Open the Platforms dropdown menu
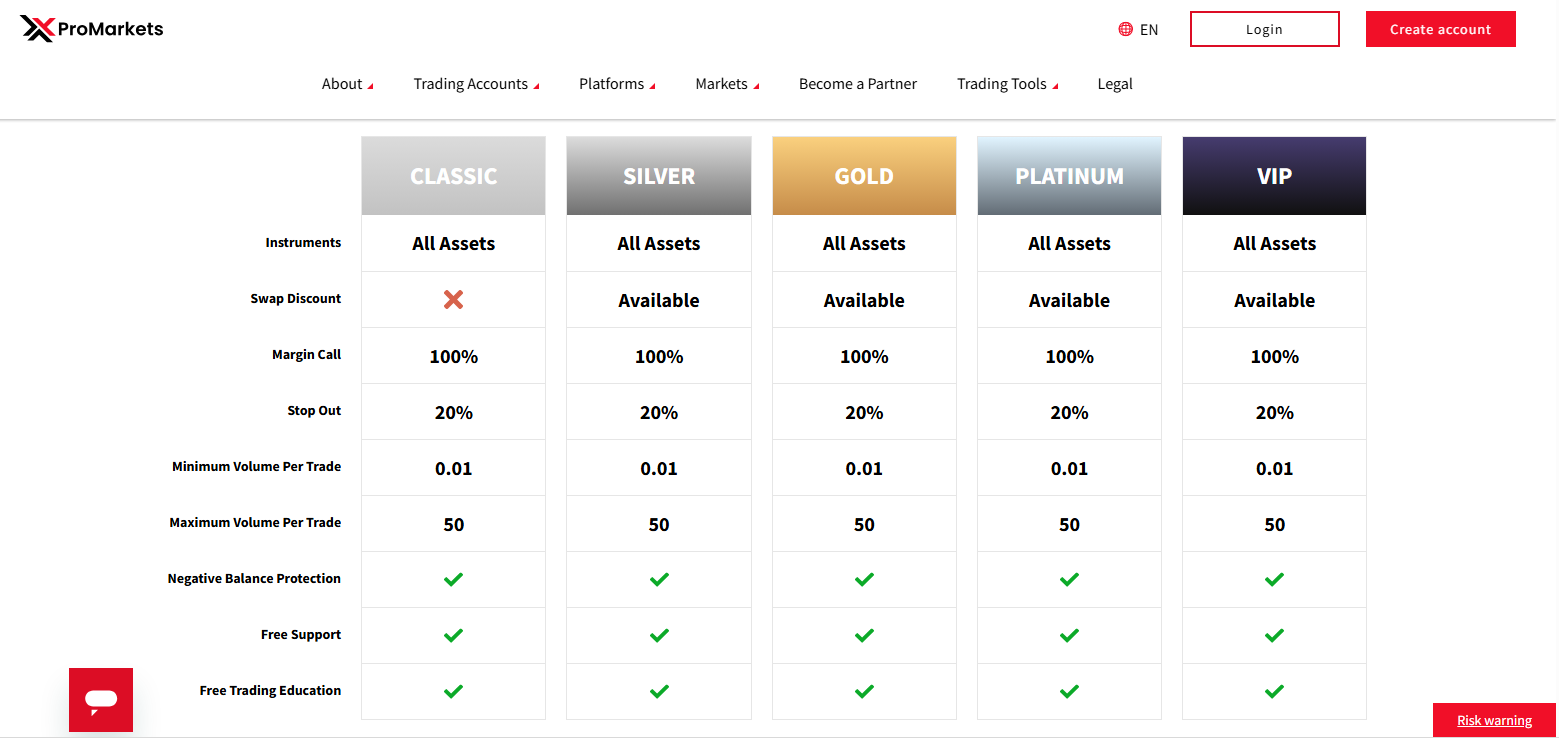Screen dimensions: 1559x738 (617, 84)
